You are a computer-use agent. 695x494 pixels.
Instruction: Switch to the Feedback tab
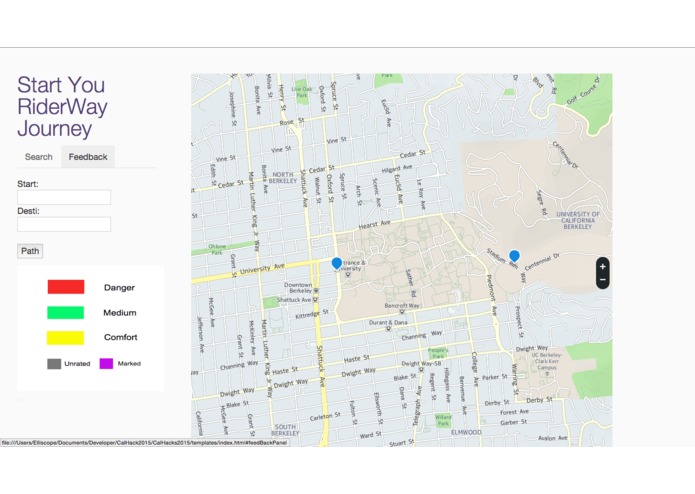point(88,157)
